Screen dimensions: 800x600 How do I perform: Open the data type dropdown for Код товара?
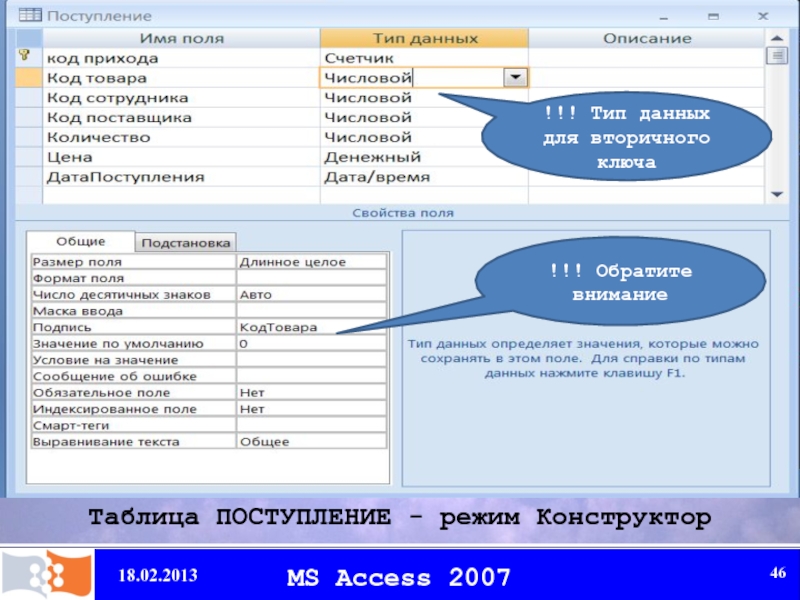515,77
